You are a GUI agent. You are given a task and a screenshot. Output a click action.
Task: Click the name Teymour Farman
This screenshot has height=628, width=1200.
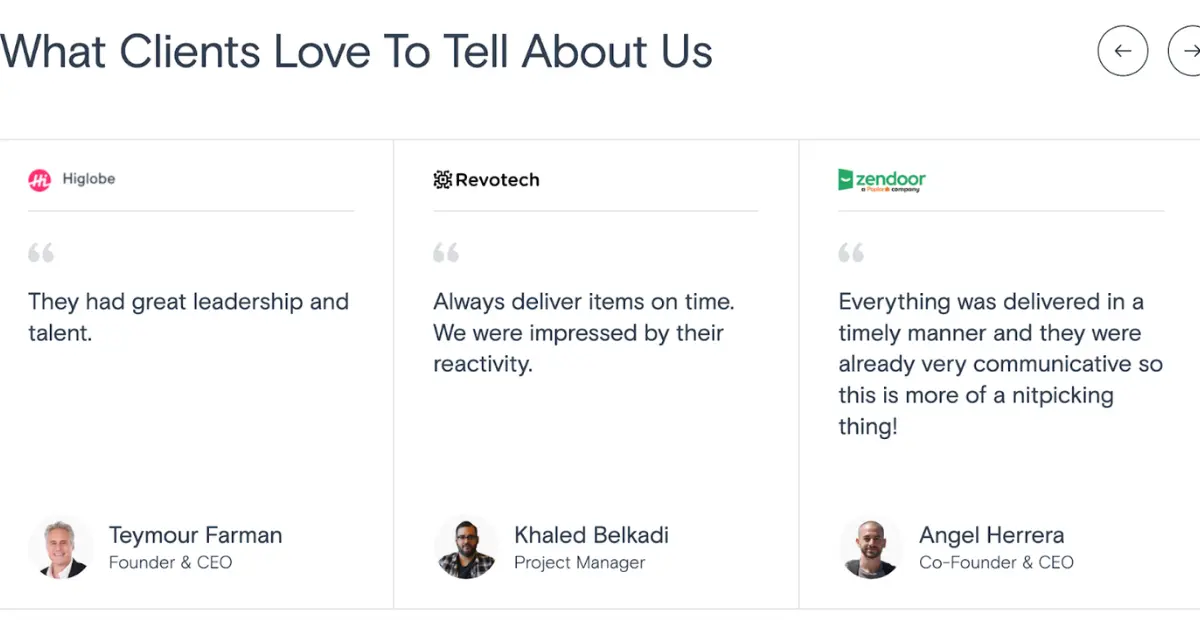pos(195,535)
